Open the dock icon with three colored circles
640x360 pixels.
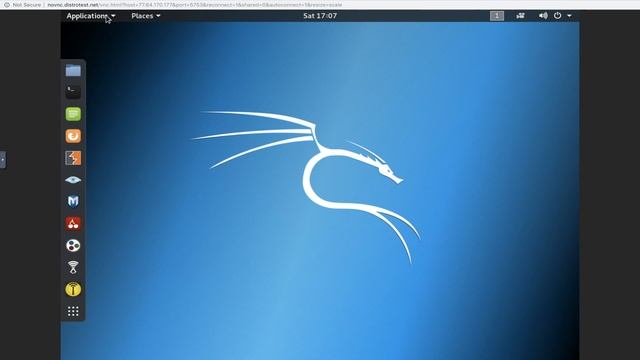point(73,245)
